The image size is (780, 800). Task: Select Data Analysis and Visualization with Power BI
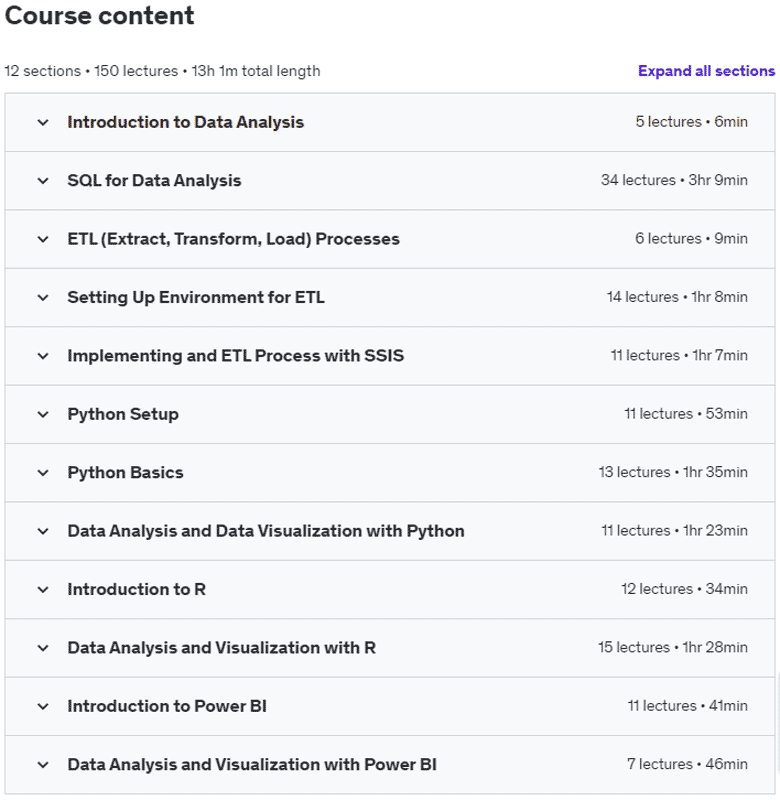(x=252, y=765)
